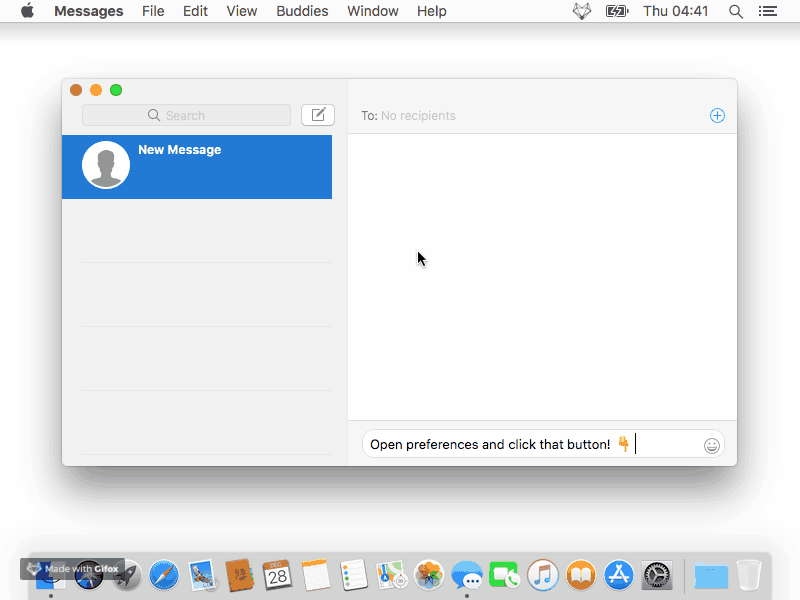Open Contacts from the Dock
This screenshot has width=800, height=600.
[x=240, y=575]
